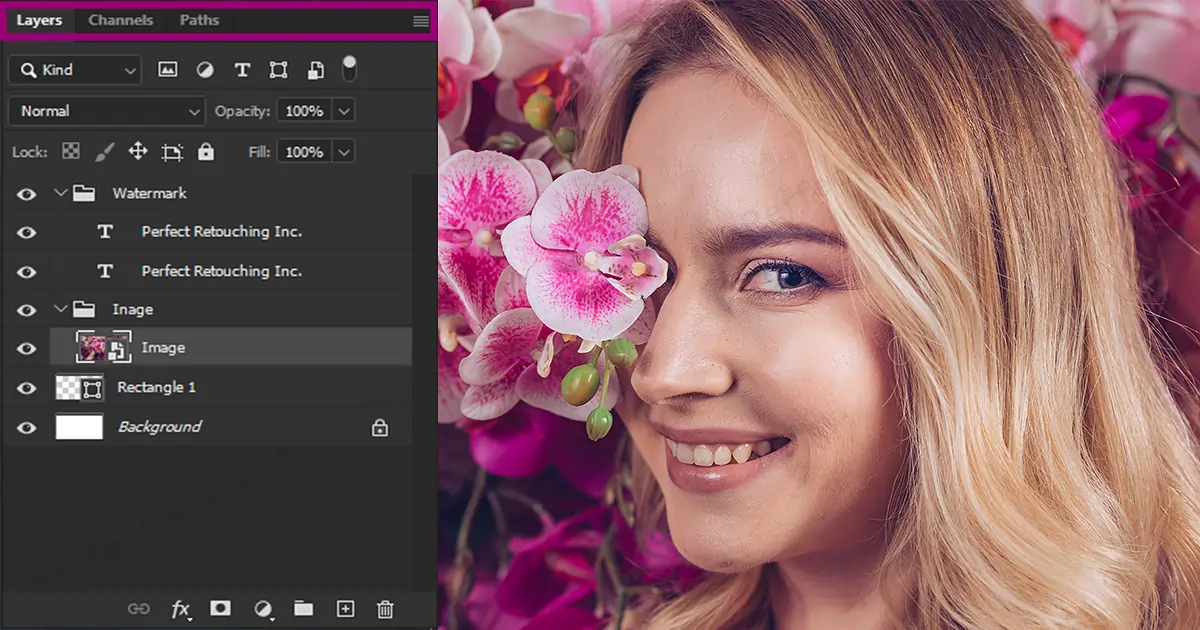Toggle visibility of Watermark group
1200x630 pixels.
[26, 194]
